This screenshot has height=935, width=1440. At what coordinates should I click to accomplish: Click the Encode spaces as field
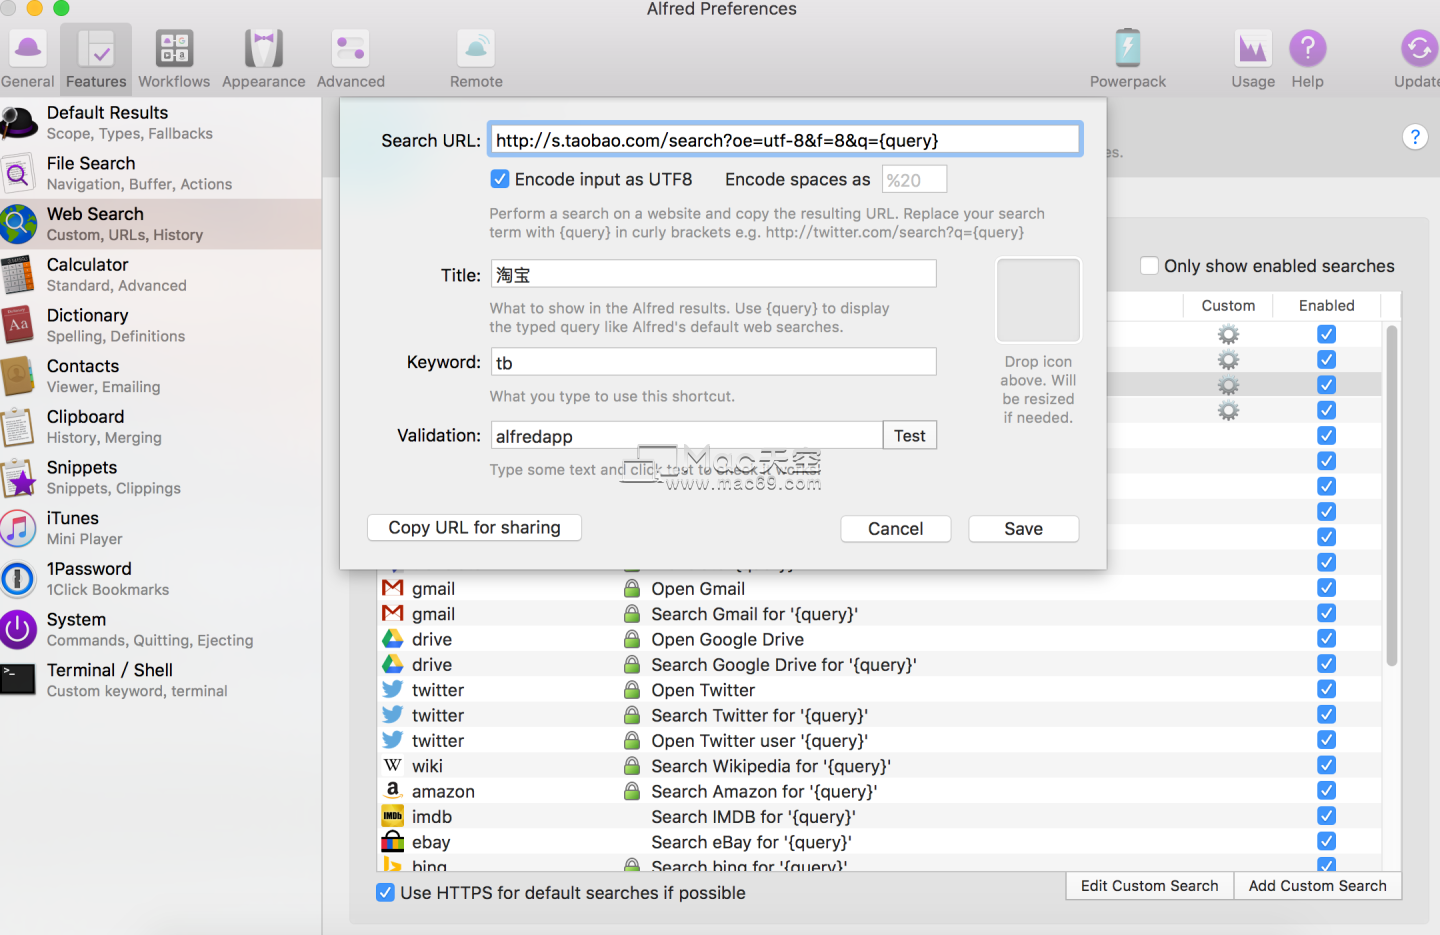click(914, 180)
